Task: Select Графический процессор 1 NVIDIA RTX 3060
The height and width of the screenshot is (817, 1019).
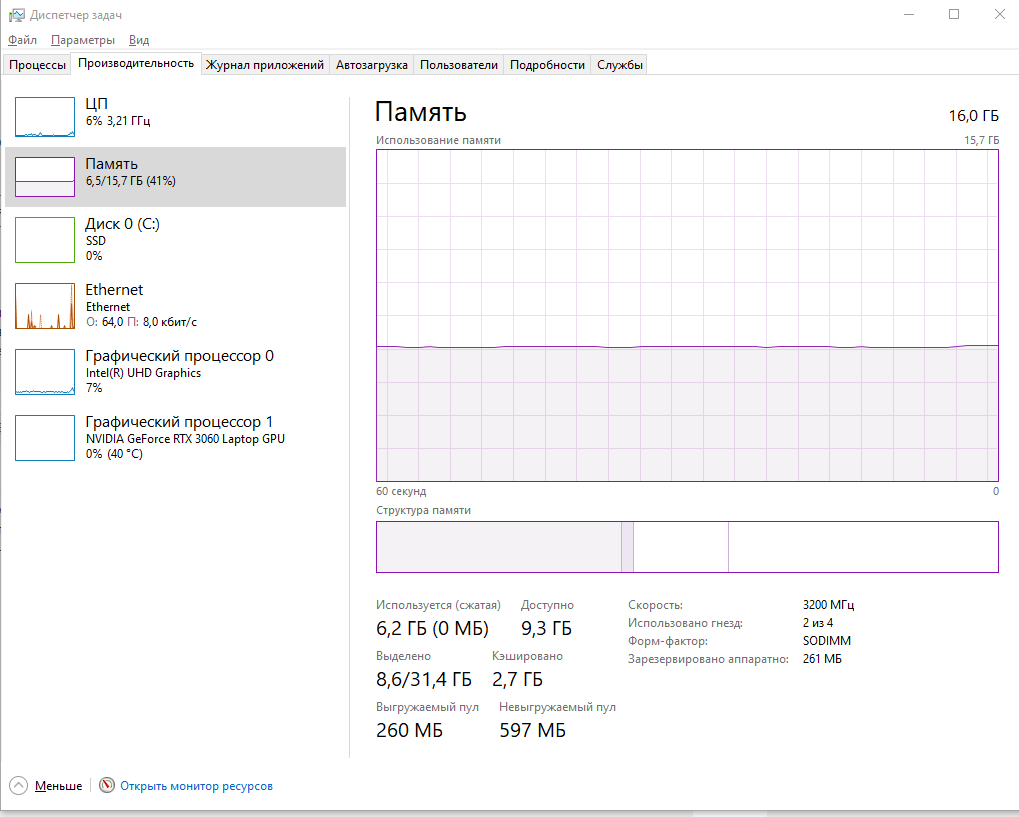Action: coord(45,438)
